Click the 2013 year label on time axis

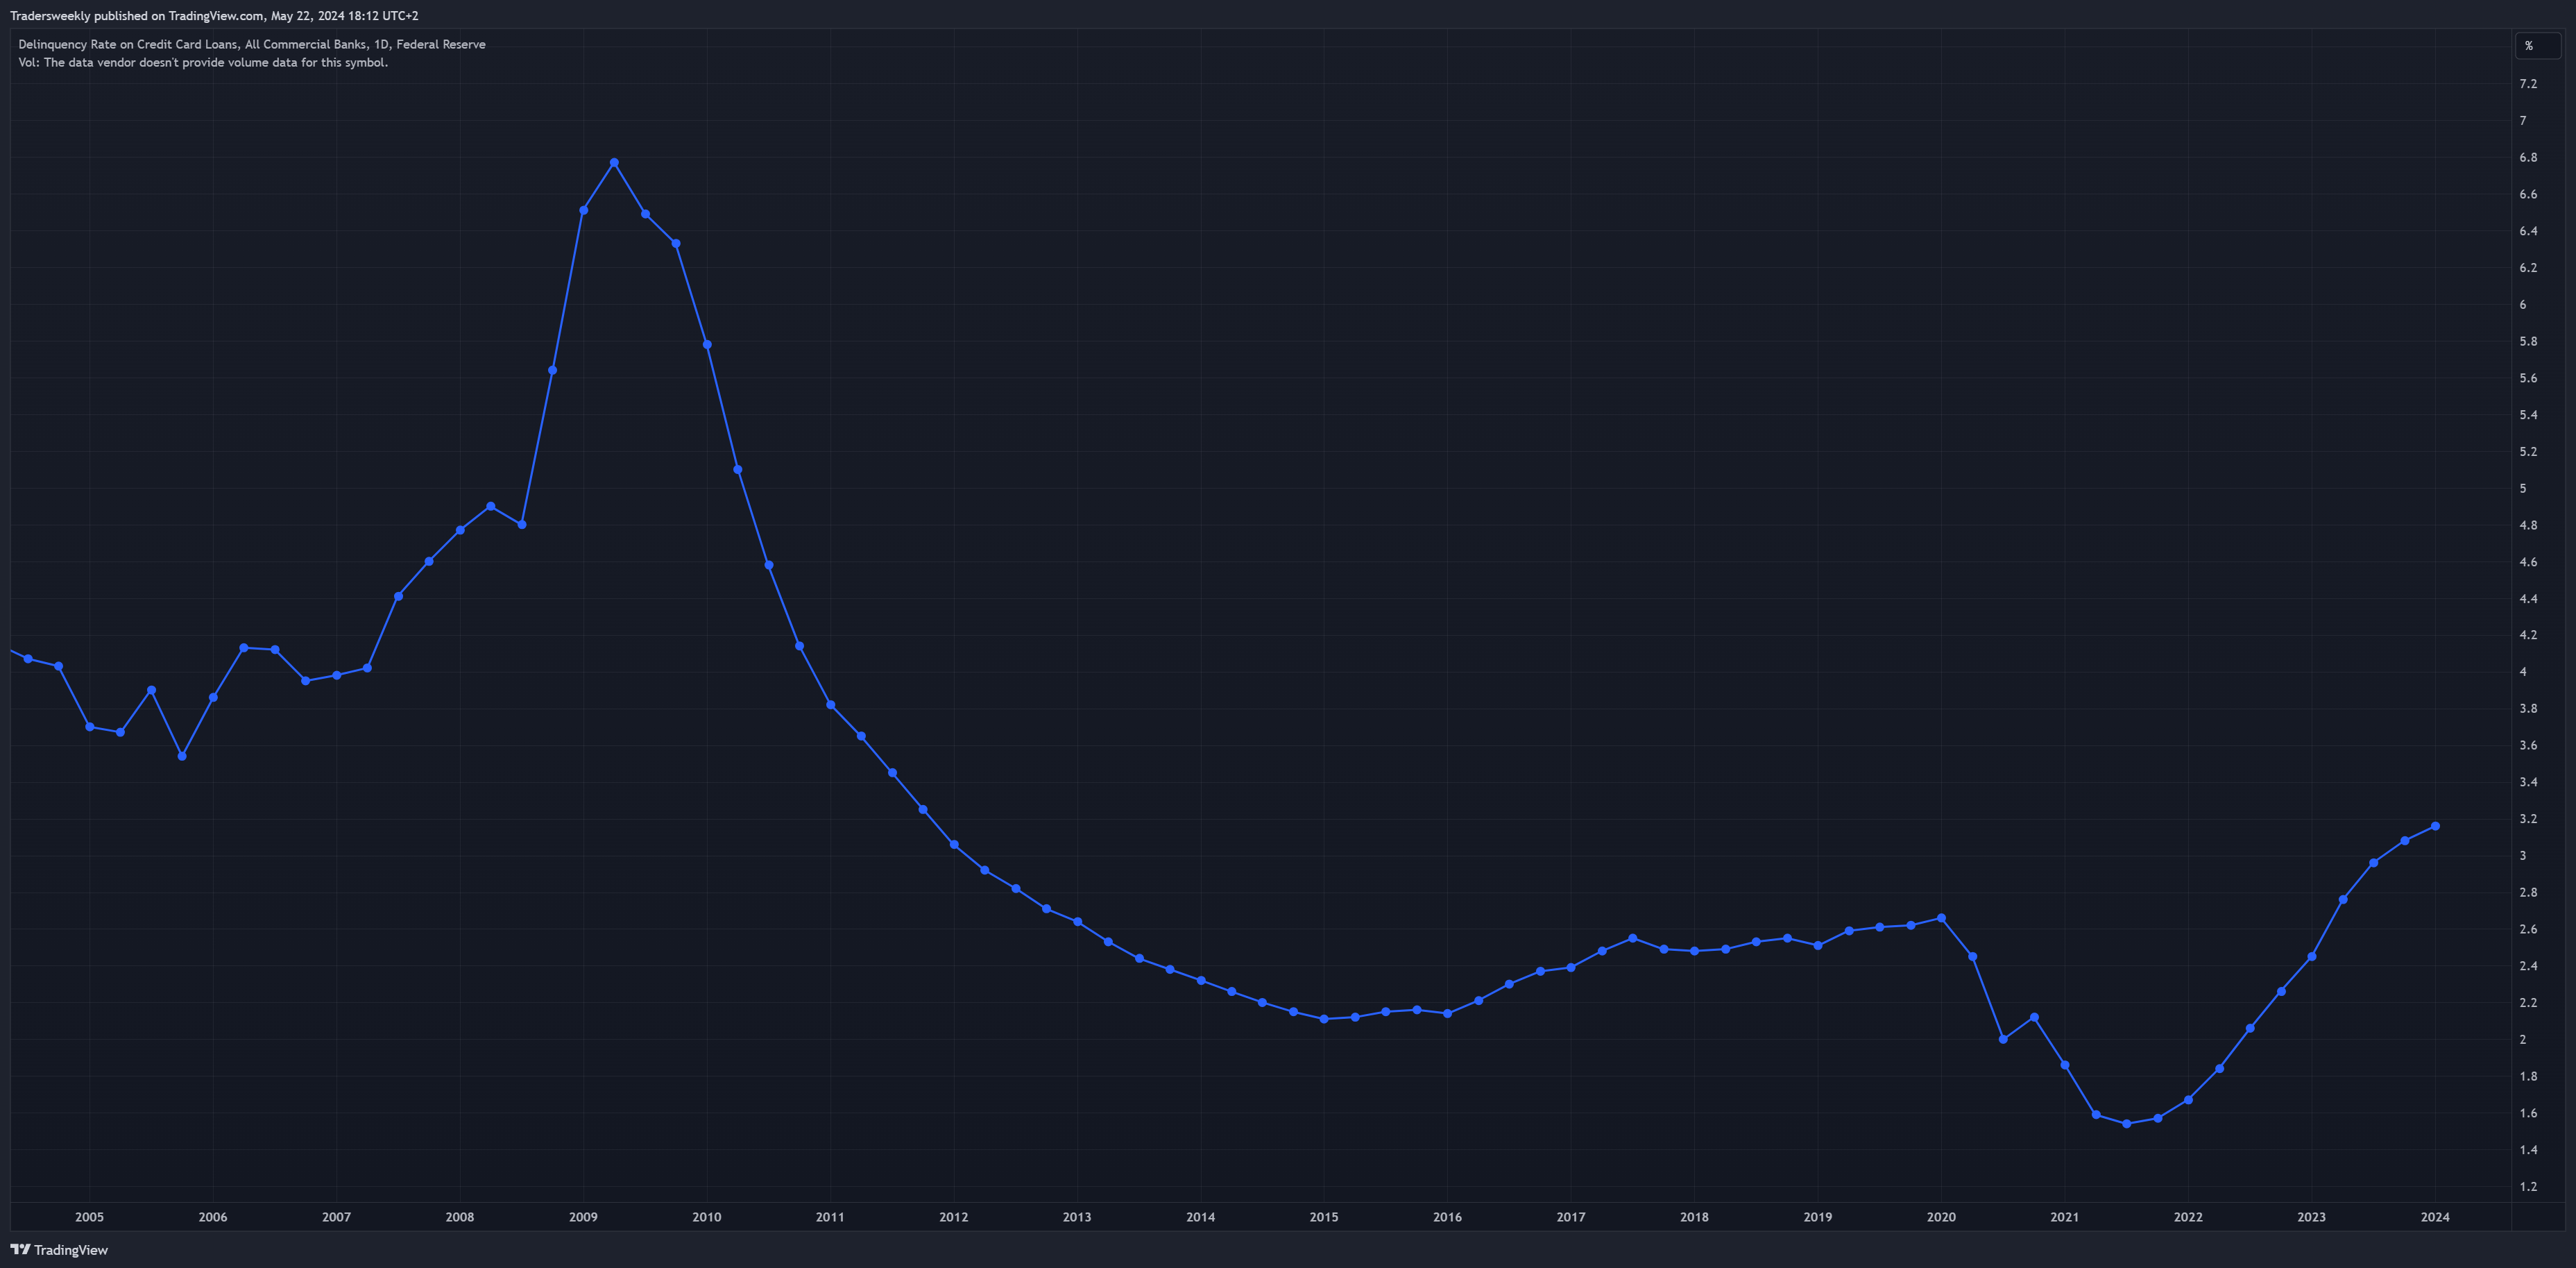click(1077, 1217)
